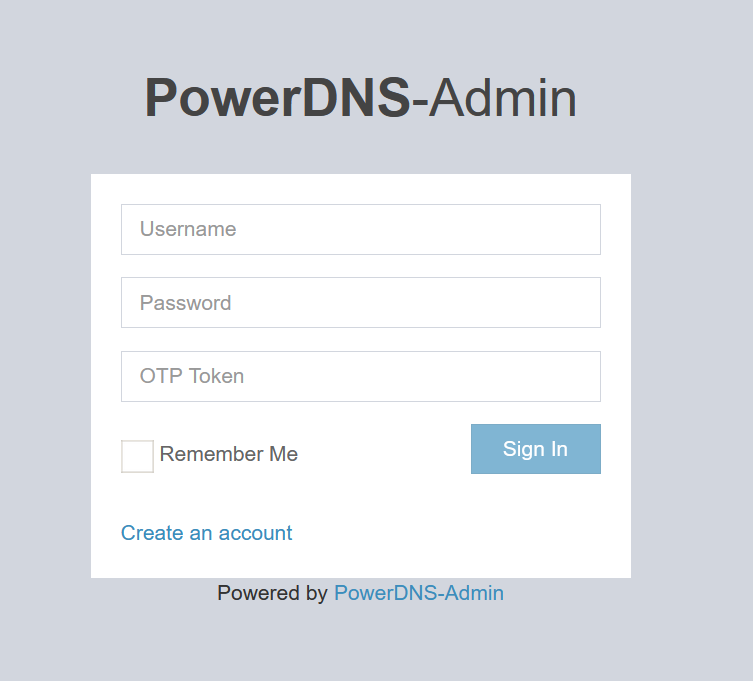Open the Create an account link
This screenshot has height=681, width=753.
tap(206, 533)
